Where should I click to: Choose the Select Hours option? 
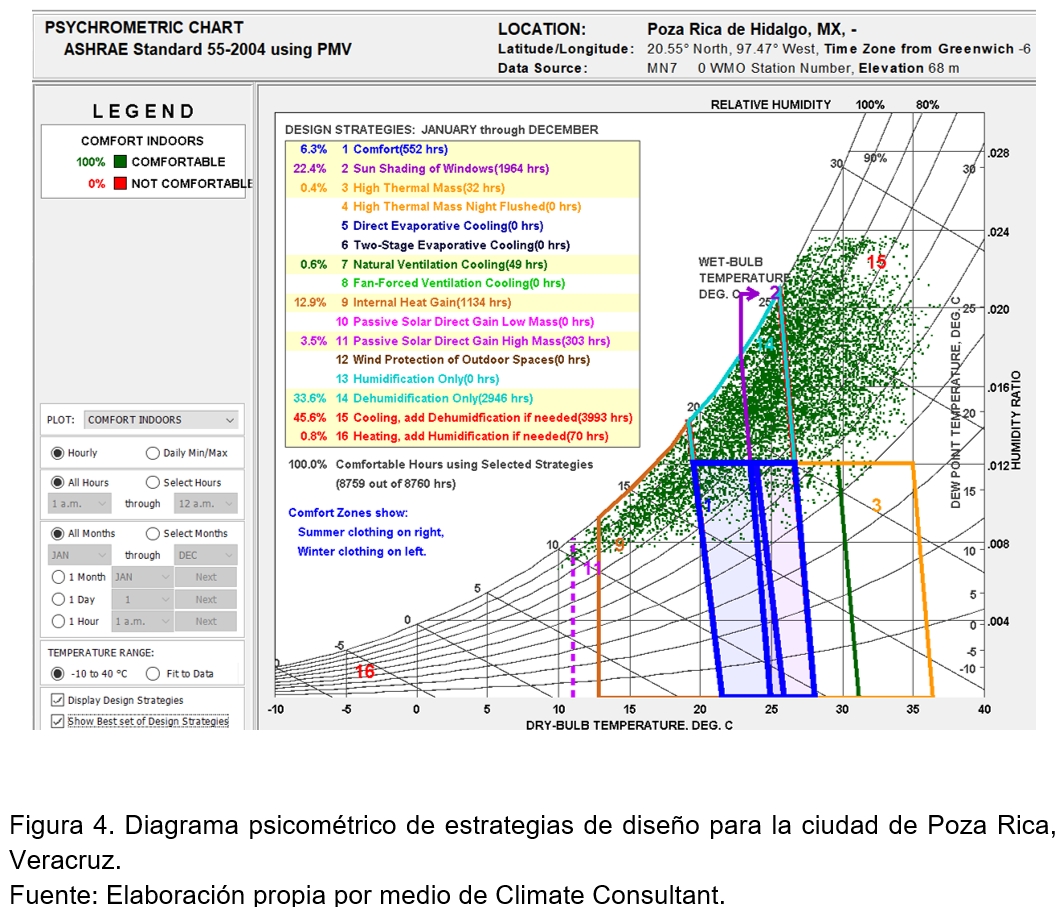(x=153, y=482)
